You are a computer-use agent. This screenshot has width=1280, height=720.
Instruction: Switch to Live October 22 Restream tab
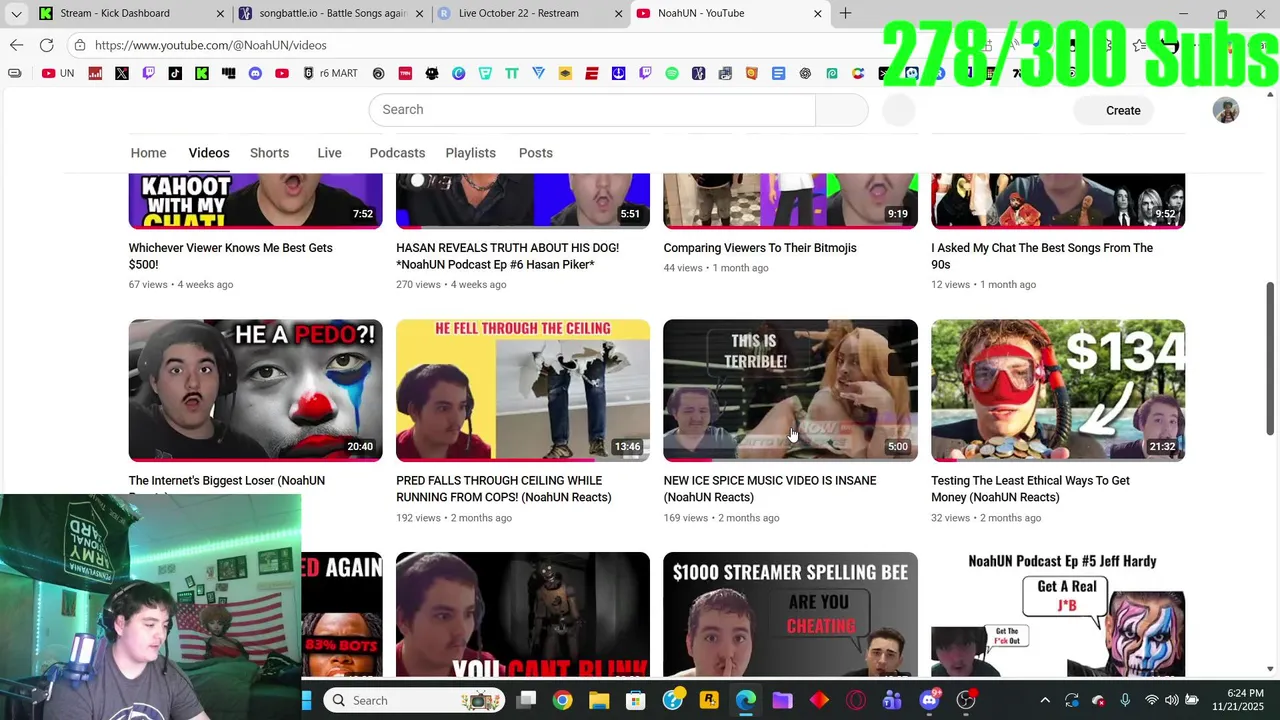(x=531, y=13)
